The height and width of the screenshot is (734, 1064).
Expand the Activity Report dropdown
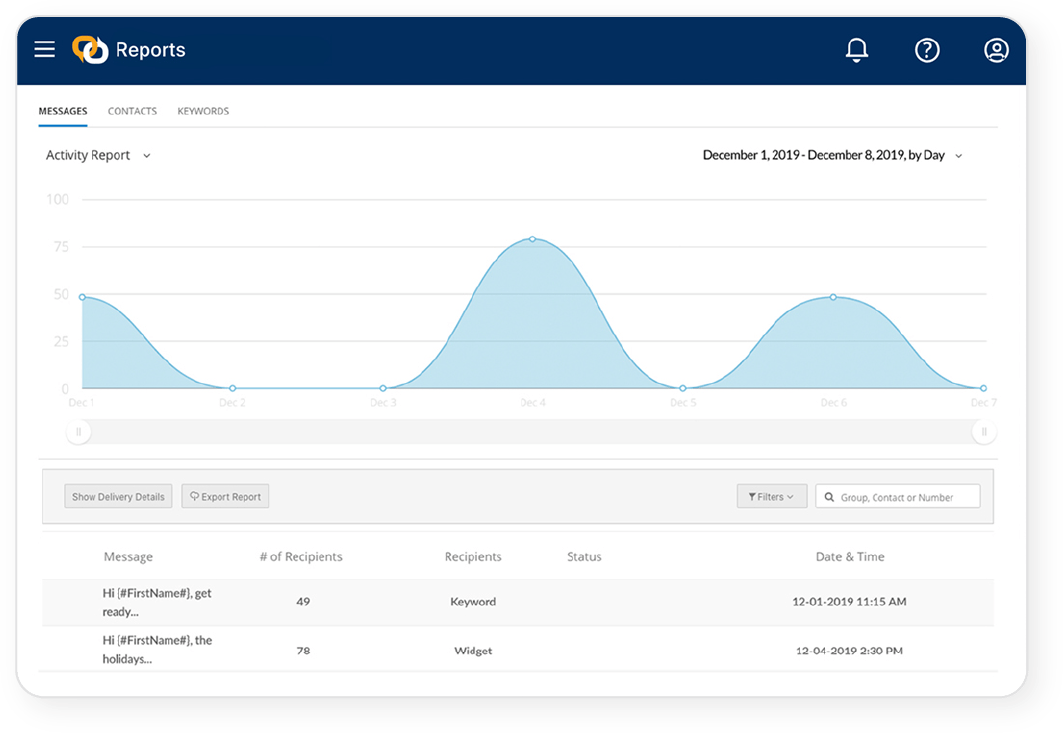98,155
